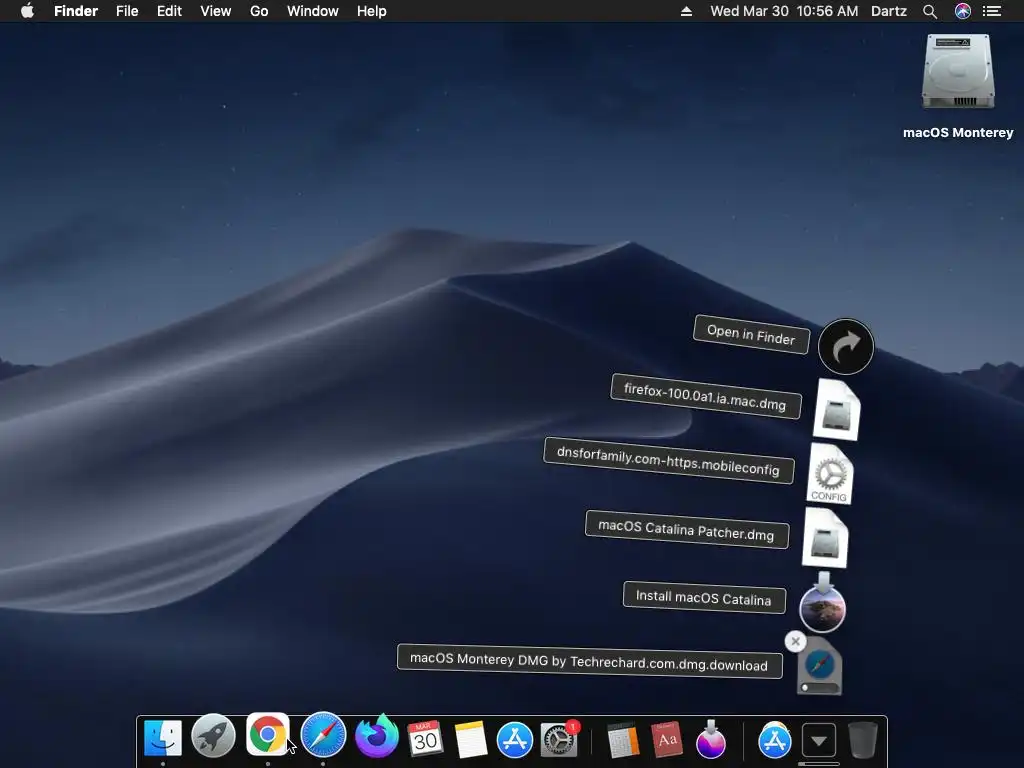Open the Help menu
Screen dimensions: 1024x768
tap(372, 11)
